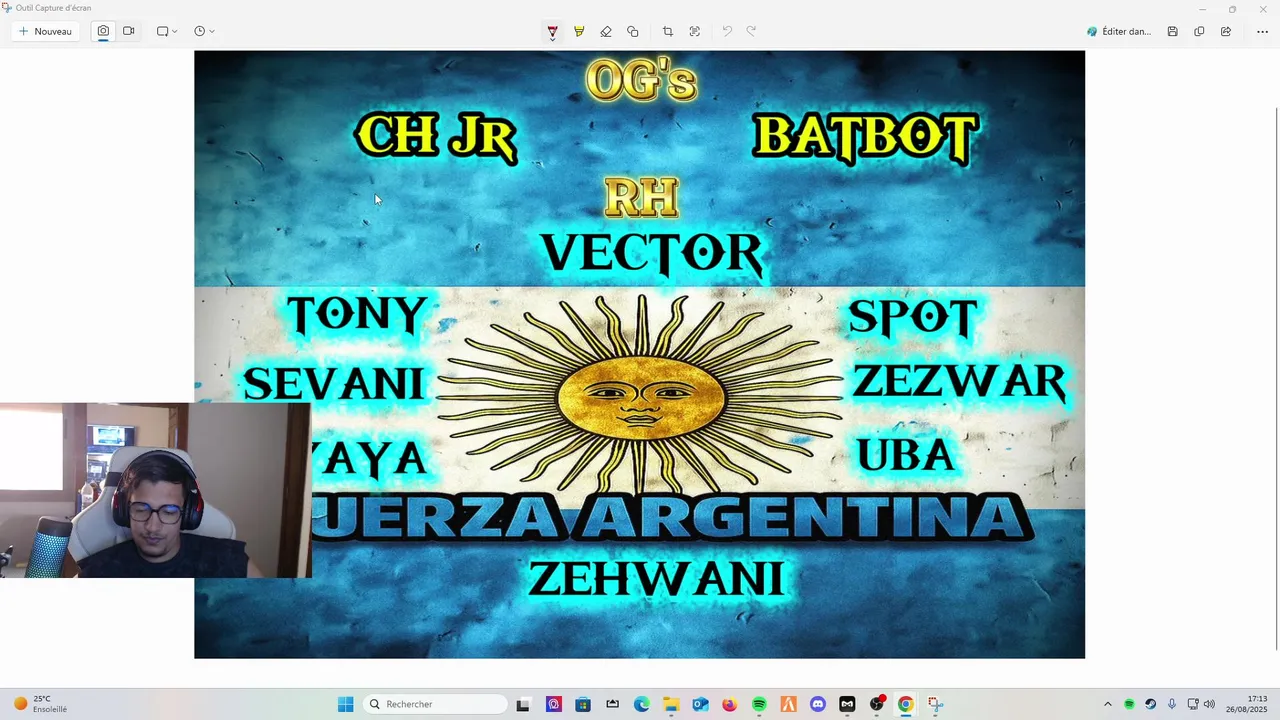
Task: Open Google Chrome from the taskbar
Action: [905, 704]
